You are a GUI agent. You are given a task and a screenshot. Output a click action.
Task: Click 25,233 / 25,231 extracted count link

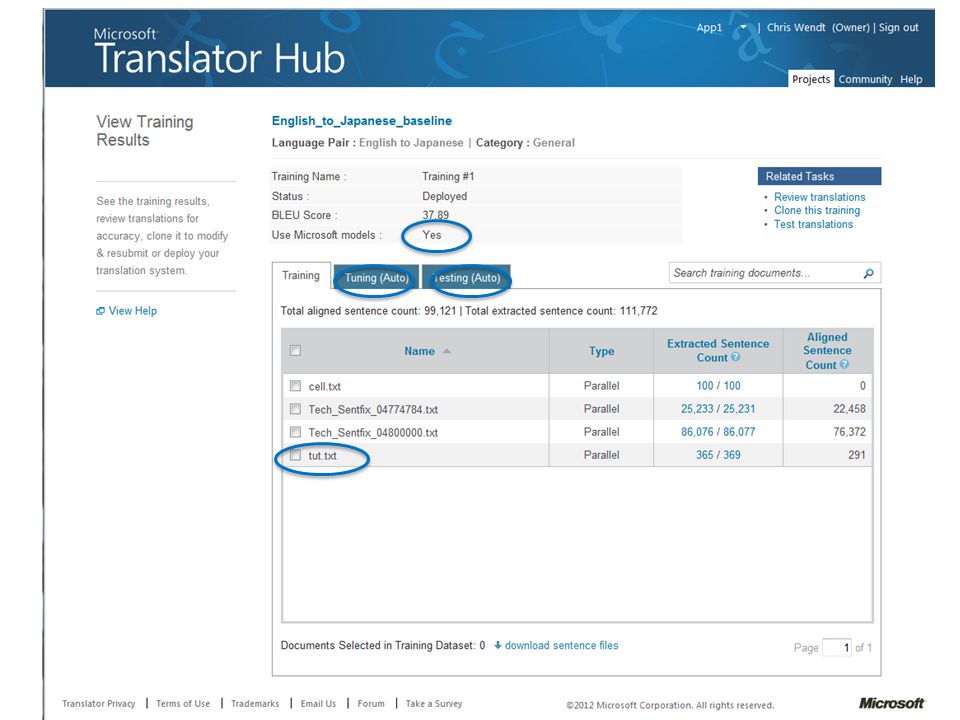(718, 409)
